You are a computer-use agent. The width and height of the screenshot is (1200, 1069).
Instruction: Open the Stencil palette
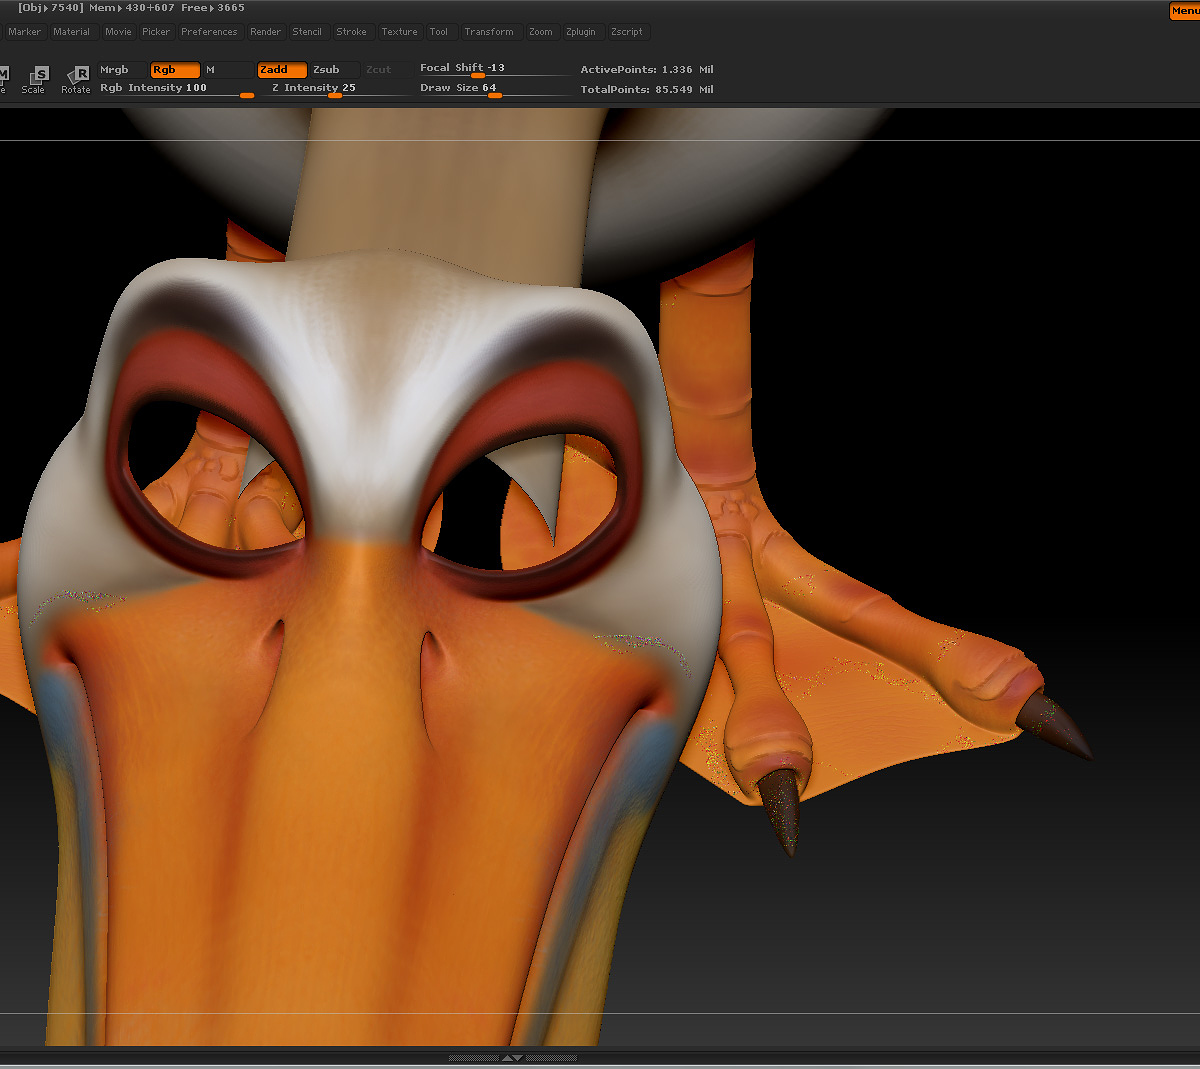pyautogui.click(x=308, y=31)
